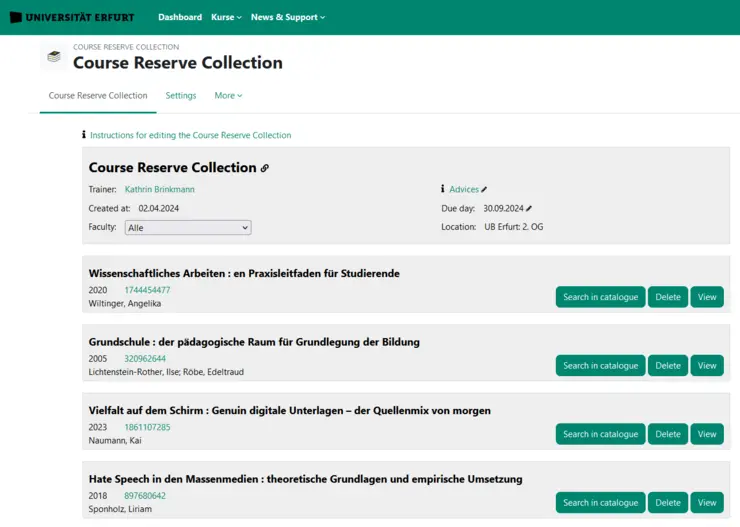This screenshot has height=527, width=740.
Task: Expand the Kurse menu in the top bar
Action: (x=226, y=17)
